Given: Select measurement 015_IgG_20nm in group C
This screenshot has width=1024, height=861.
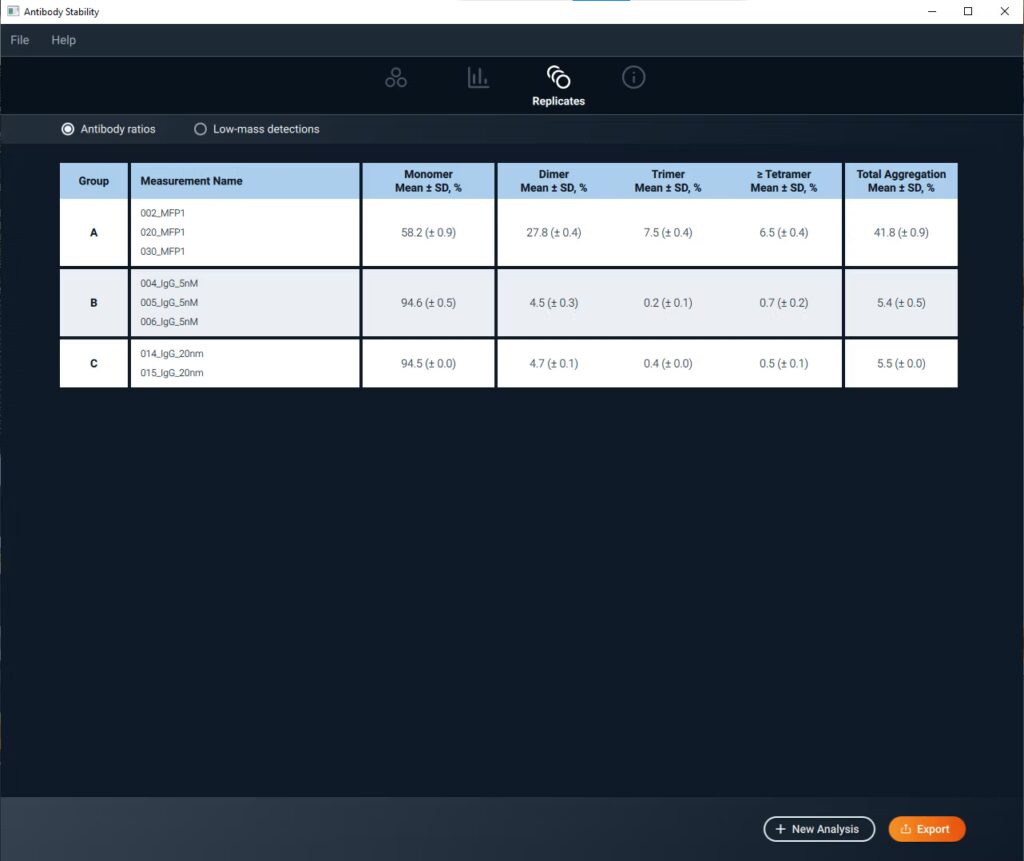Looking at the screenshot, I should click(x=172, y=373).
